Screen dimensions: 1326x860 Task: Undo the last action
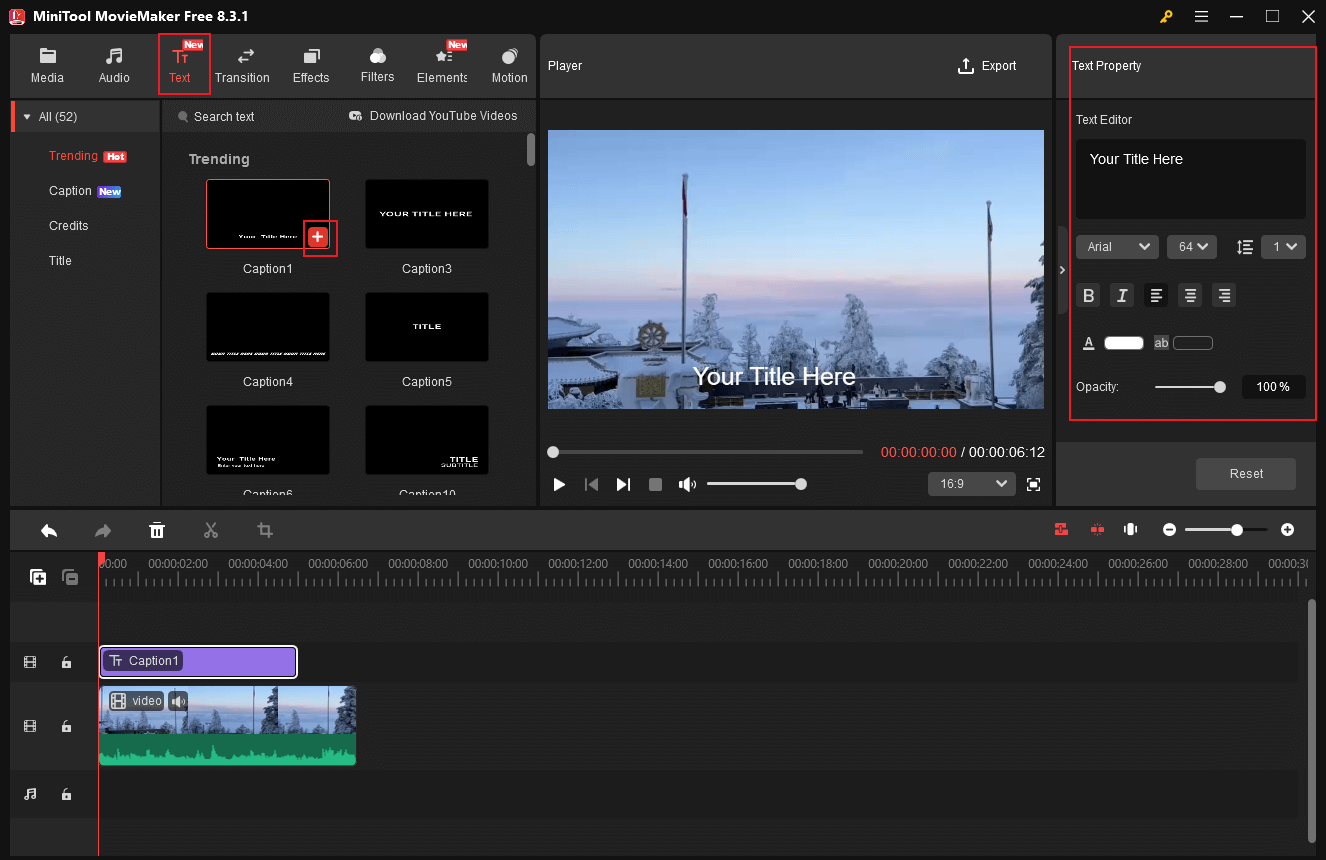pos(49,530)
